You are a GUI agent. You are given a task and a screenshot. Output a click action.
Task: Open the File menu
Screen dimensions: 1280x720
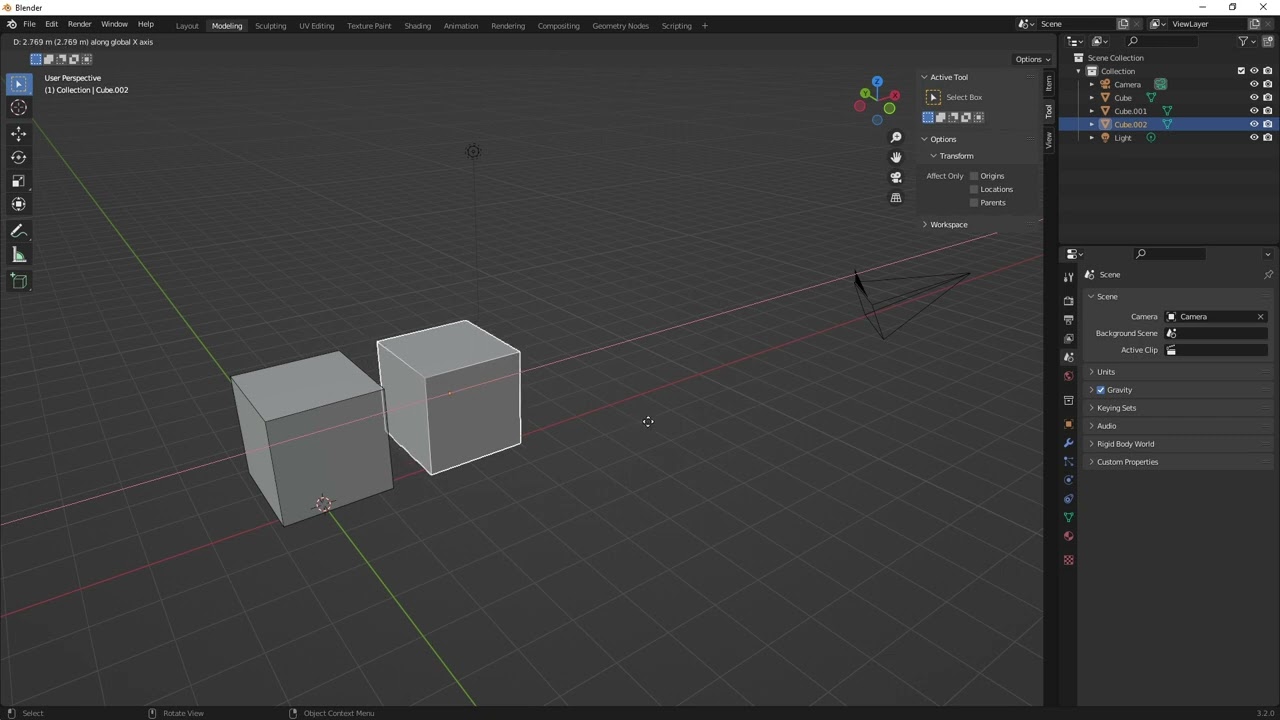point(29,24)
